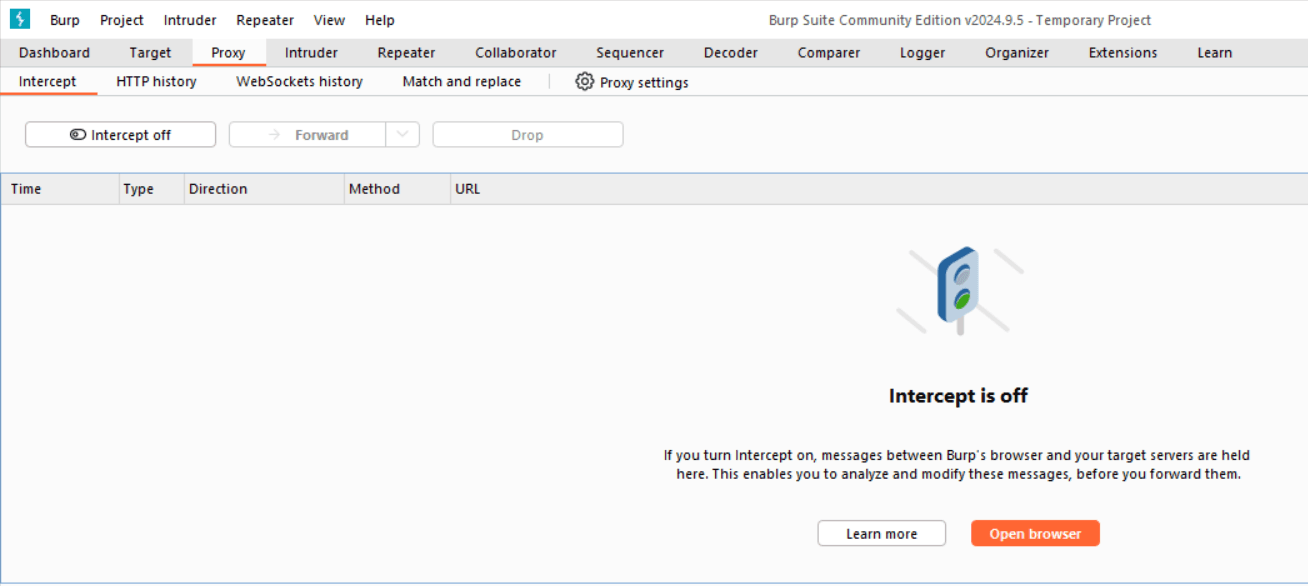Switch to the Dashboard tab
This screenshot has height=586, width=1308.
click(x=54, y=53)
